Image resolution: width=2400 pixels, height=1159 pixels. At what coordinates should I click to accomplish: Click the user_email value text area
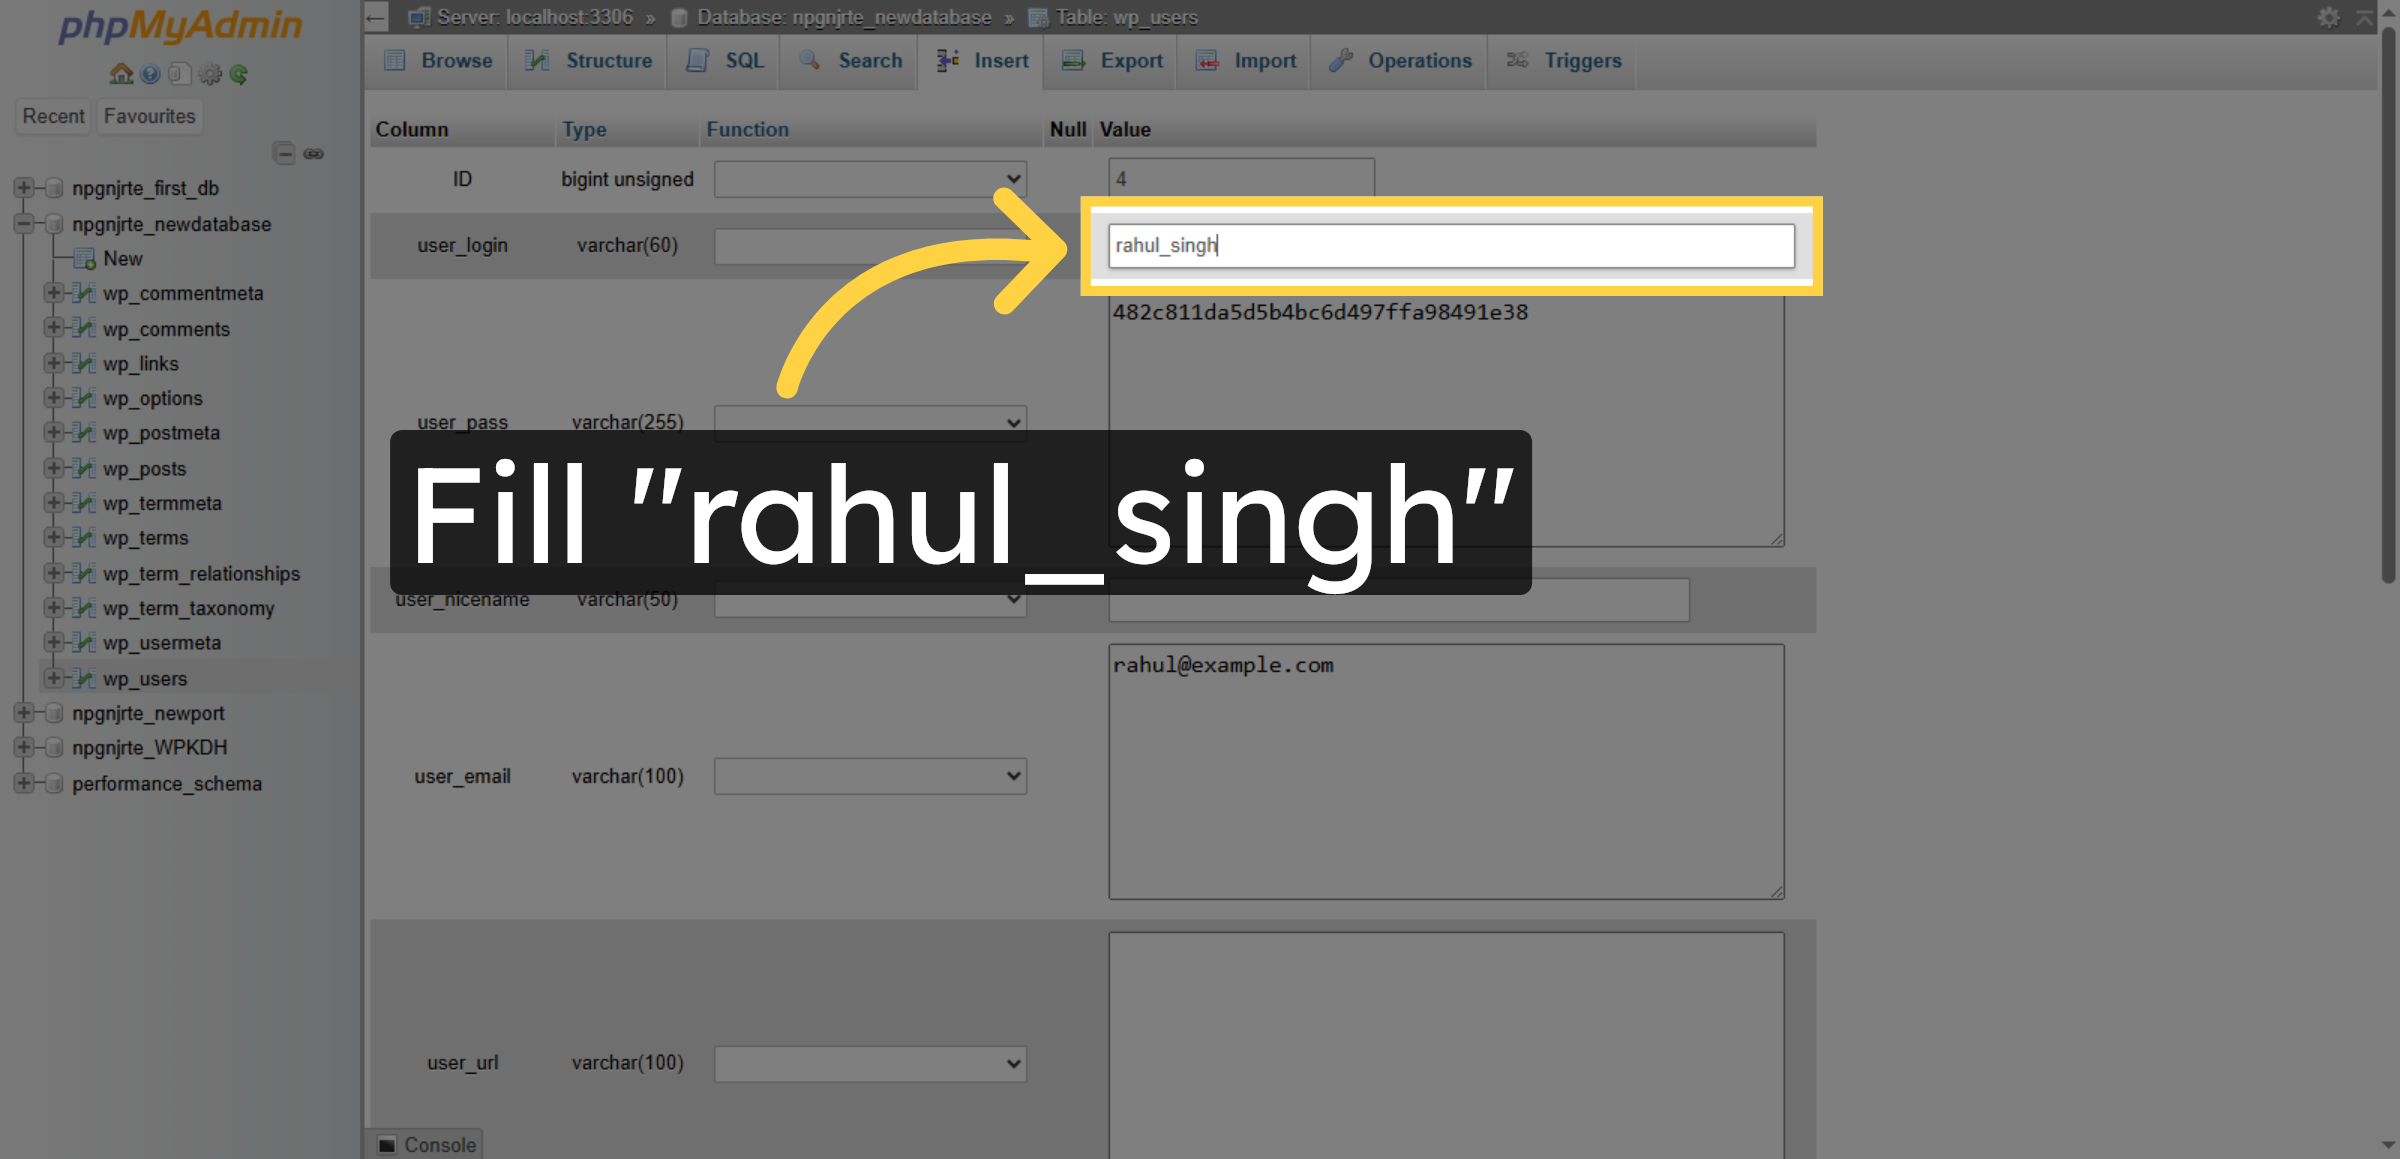coord(1445,771)
